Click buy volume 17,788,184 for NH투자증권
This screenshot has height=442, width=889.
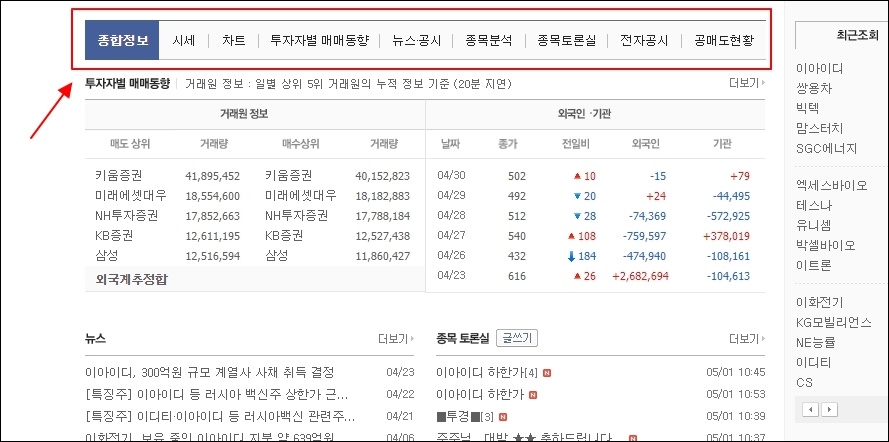[382, 216]
